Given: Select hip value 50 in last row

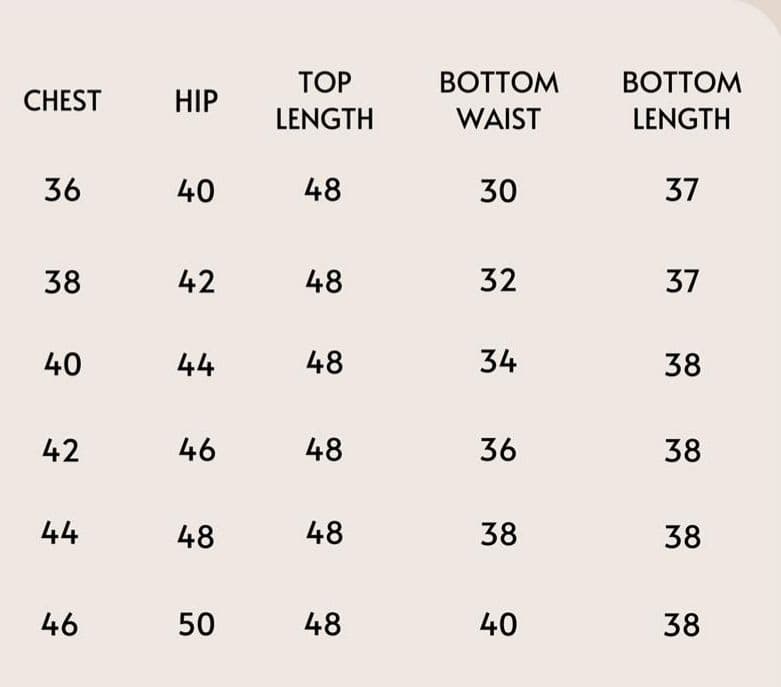Looking at the screenshot, I should click(196, 625).
